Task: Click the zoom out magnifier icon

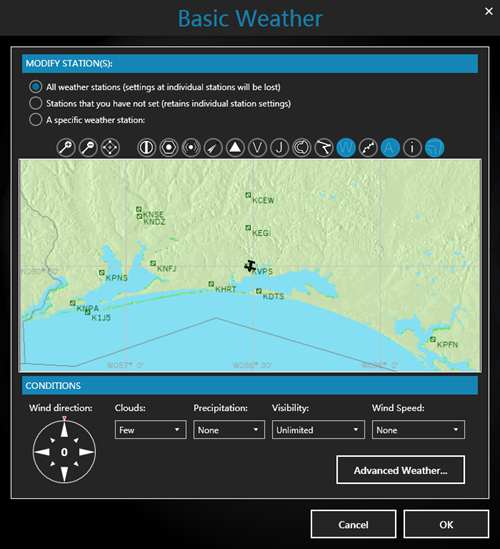Action: click(x=88, y=147)
